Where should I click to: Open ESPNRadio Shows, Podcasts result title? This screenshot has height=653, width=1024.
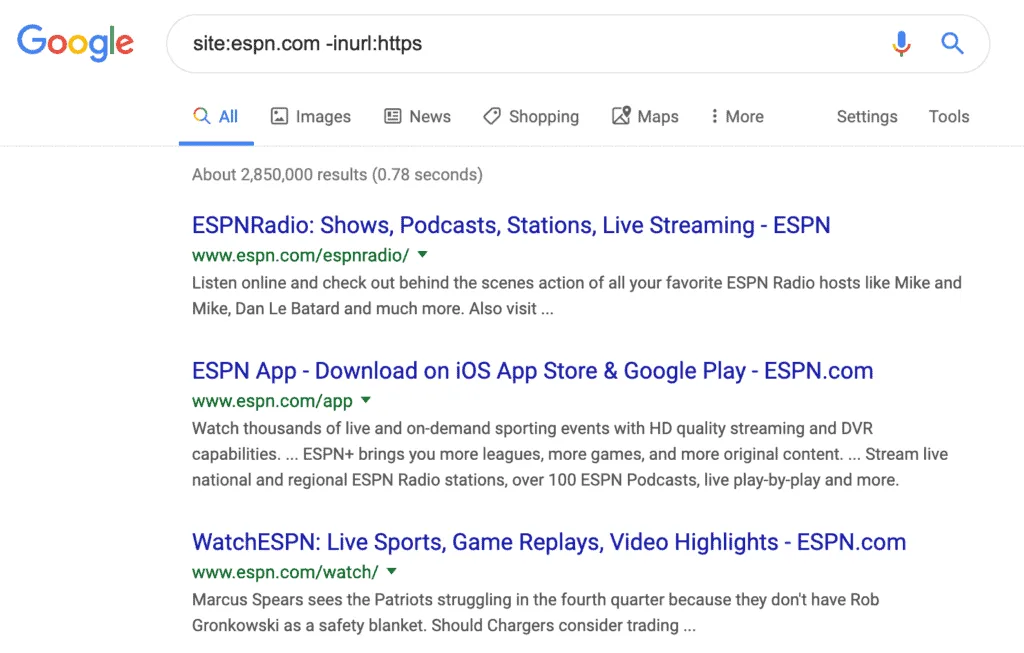[511, 225]
